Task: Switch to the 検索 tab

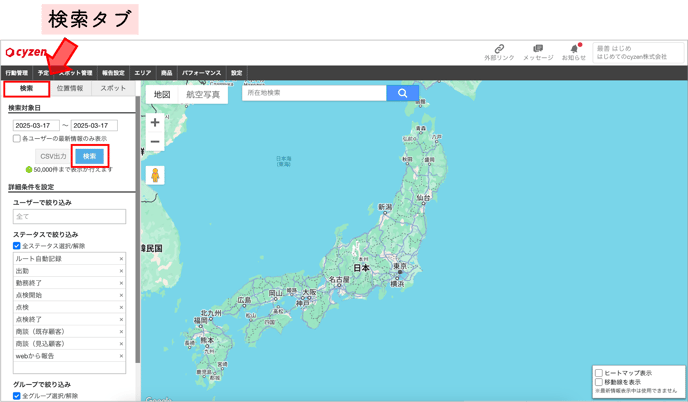Action: click(x=26, y=89)
